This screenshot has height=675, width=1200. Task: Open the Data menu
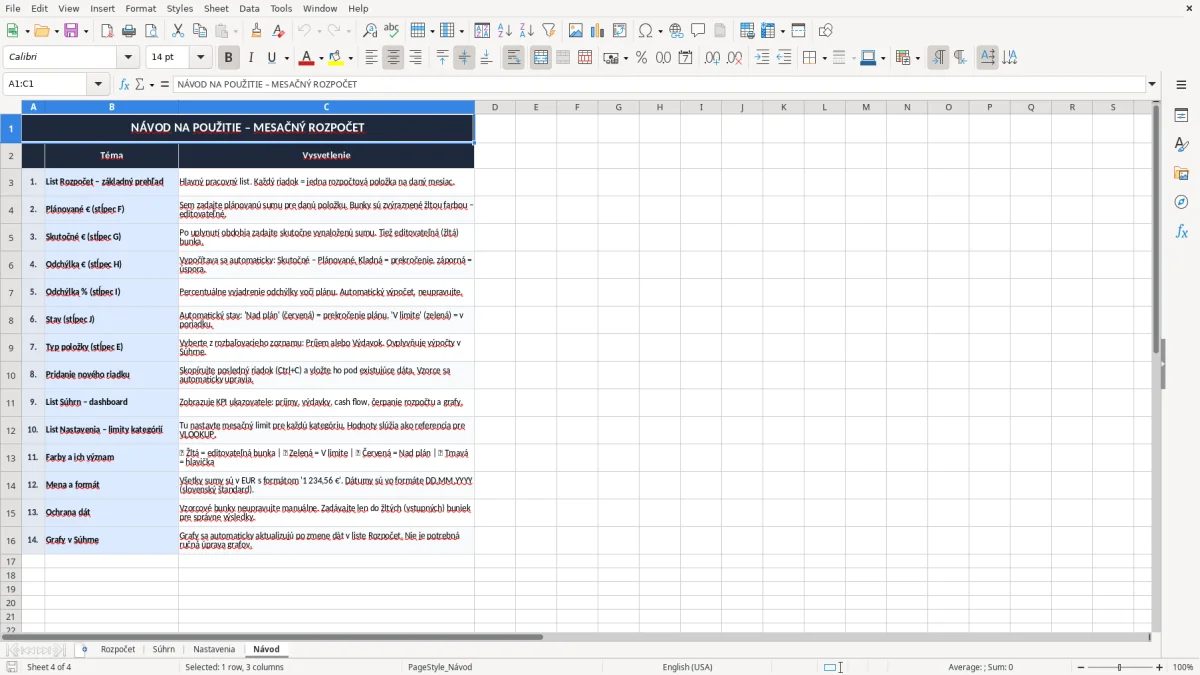(249, 8)
